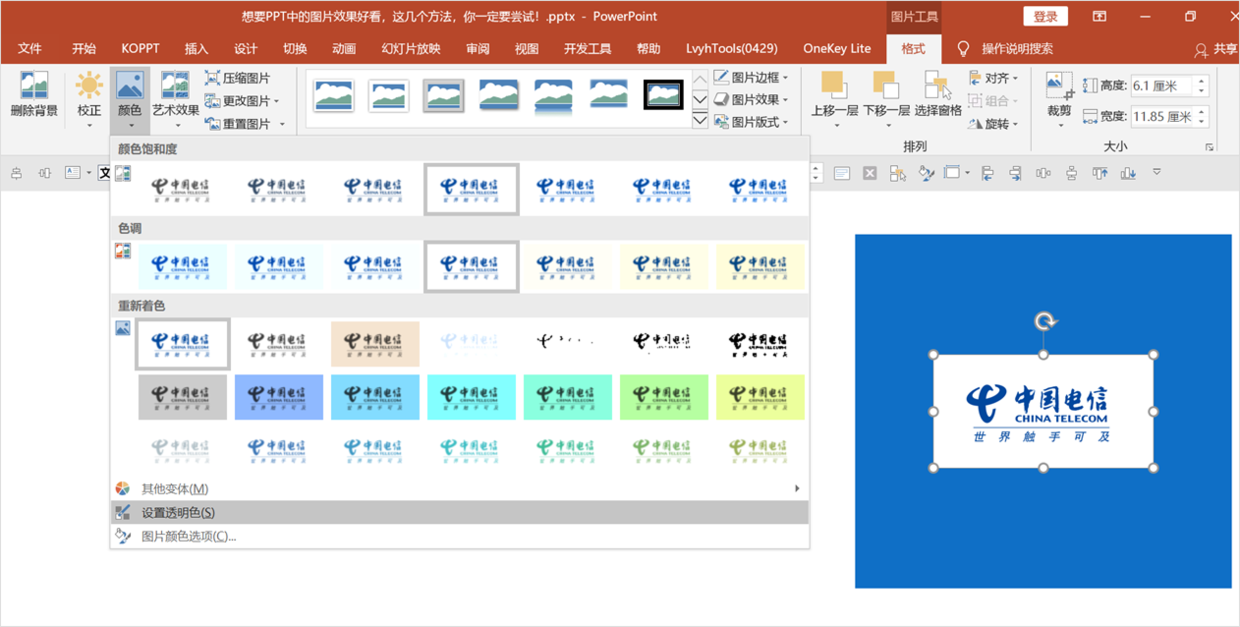The height and width of the screenshot is (627, 1240).
Task: Click the format painter bucket icon in quick toolbar
Action: click(x=927, y=173)
